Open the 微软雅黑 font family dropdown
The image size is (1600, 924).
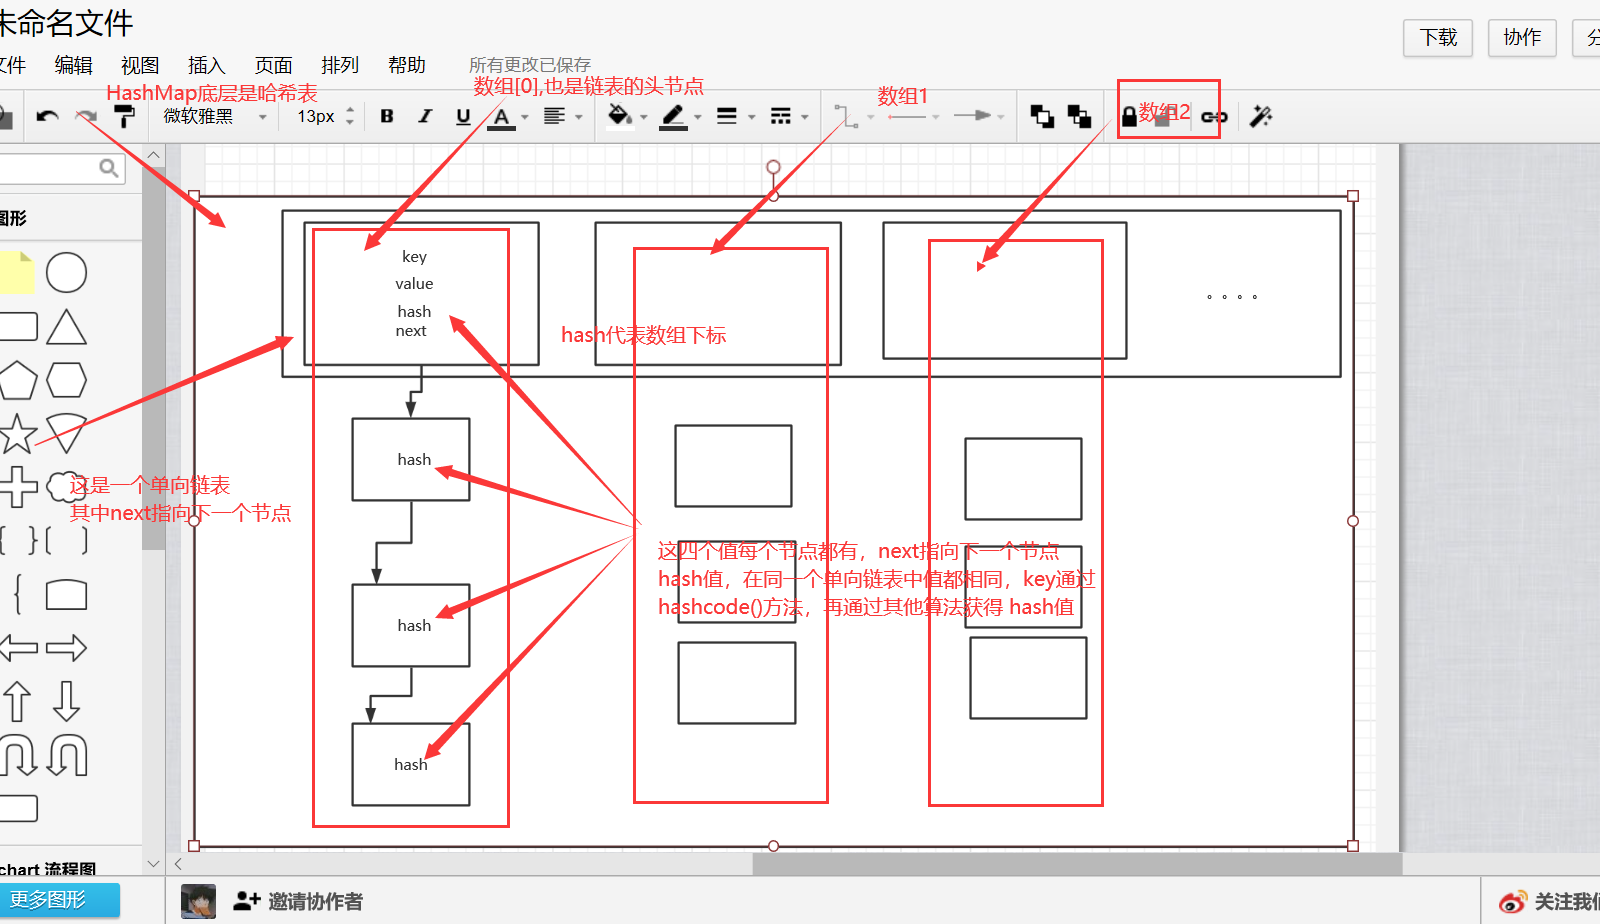(215, 117)
